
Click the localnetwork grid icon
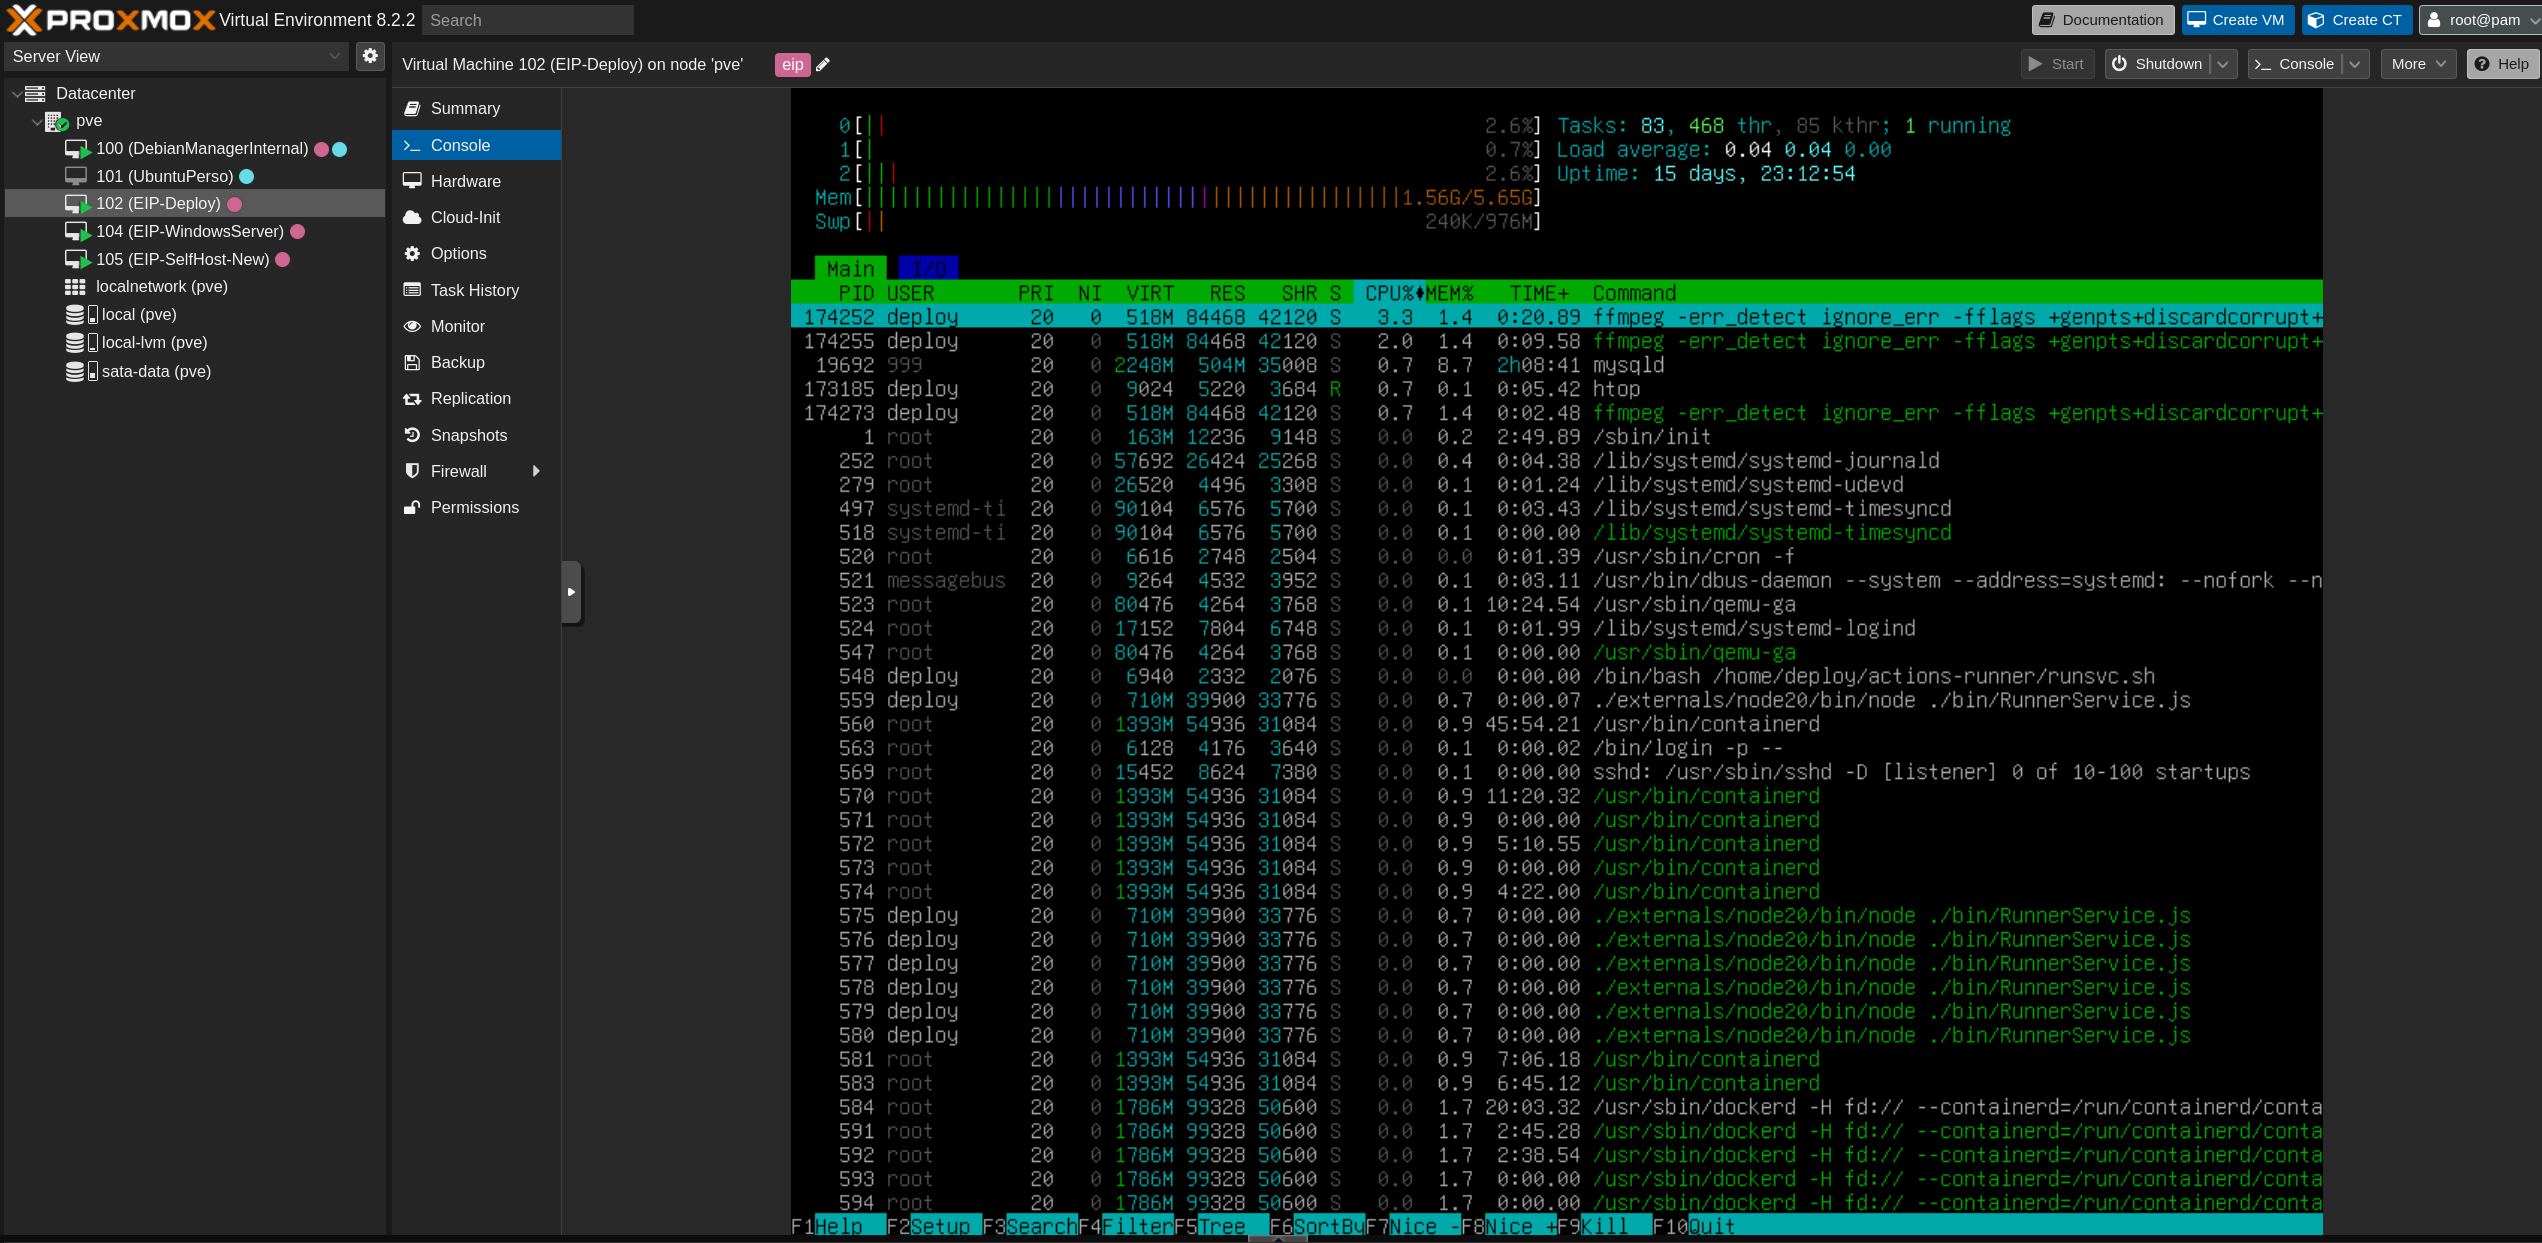point(75,287)
